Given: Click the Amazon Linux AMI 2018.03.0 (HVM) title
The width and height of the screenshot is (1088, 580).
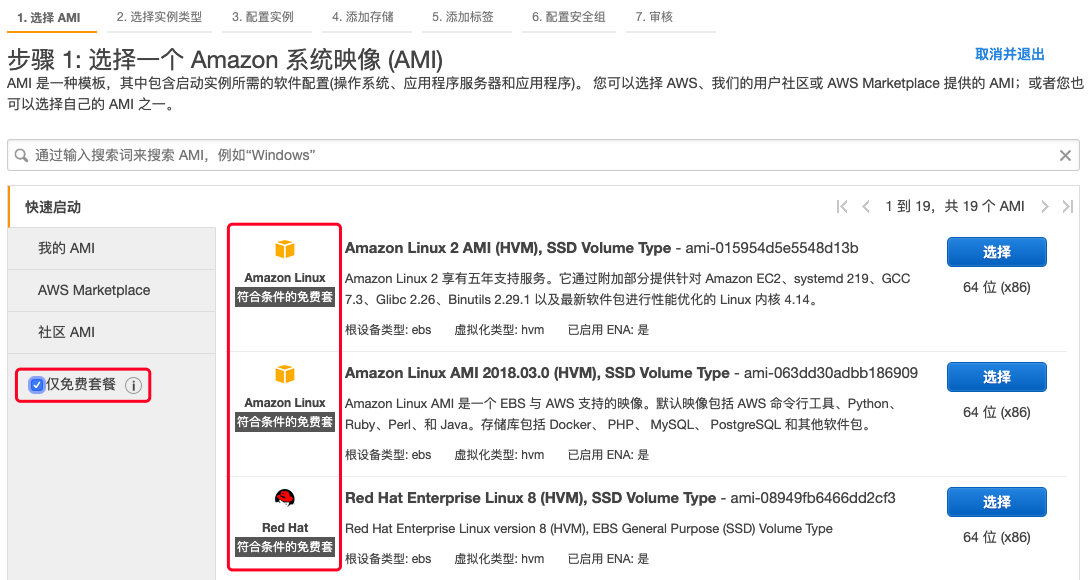Looking at the screenshot, I should pos(537,373).
